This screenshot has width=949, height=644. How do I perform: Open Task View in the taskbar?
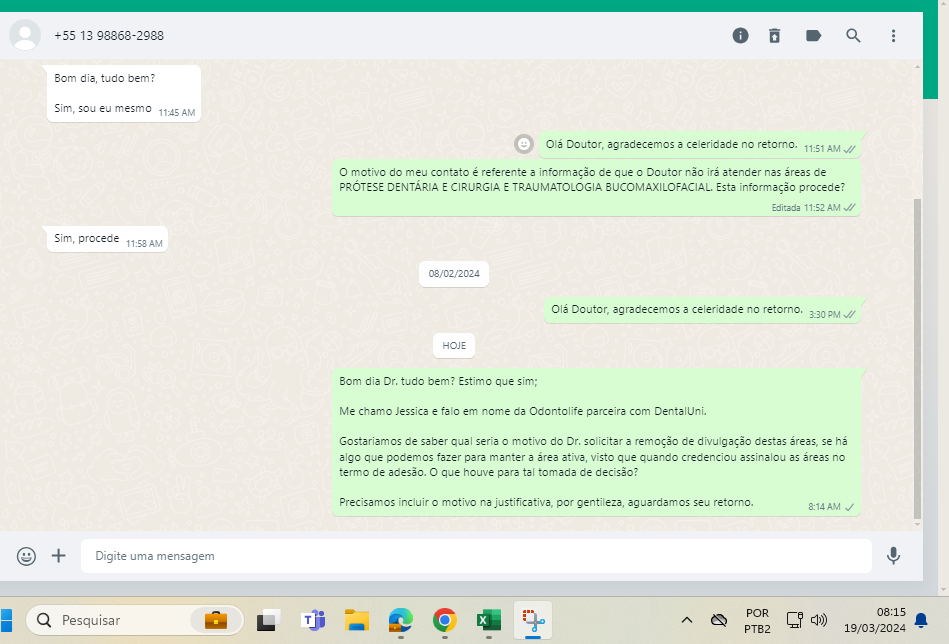click(x=268, y=620)
